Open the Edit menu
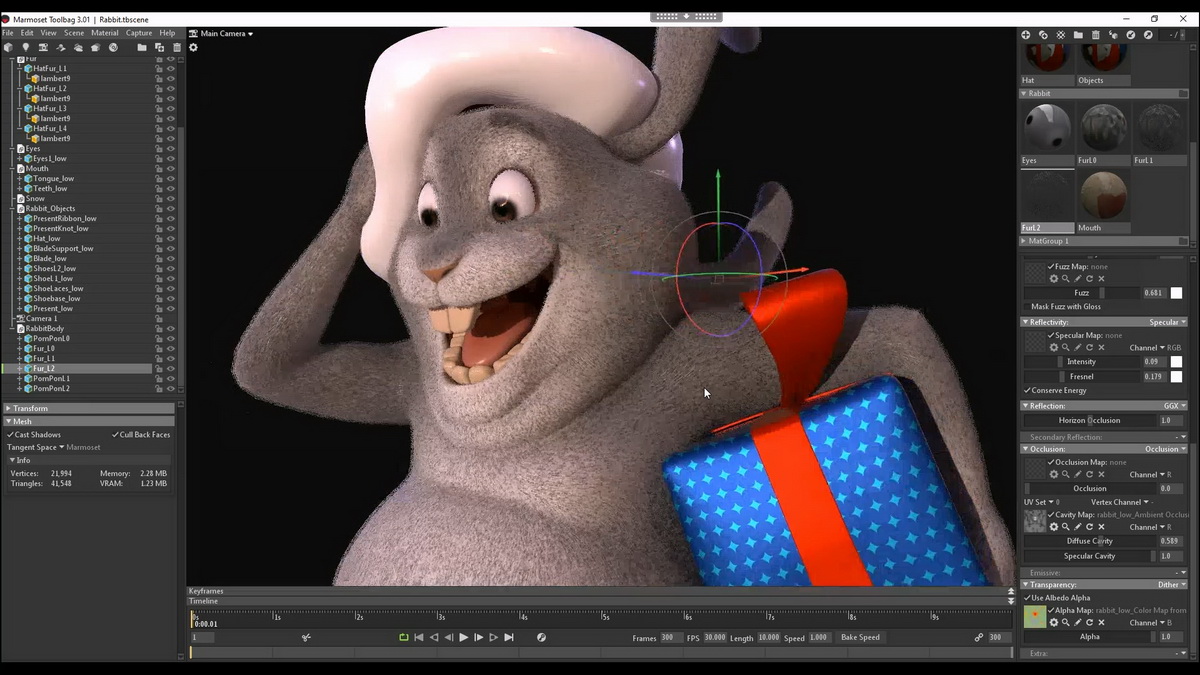 point(27,33)
